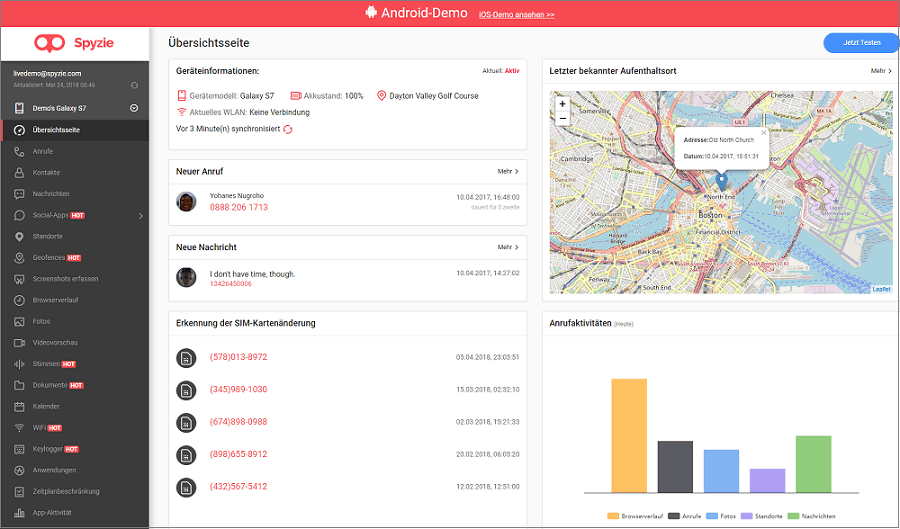The width and height of the screenshot is (900, 529).
Task: Toggle Nachrichten legend color swatch
Action: tap(793, 516)
